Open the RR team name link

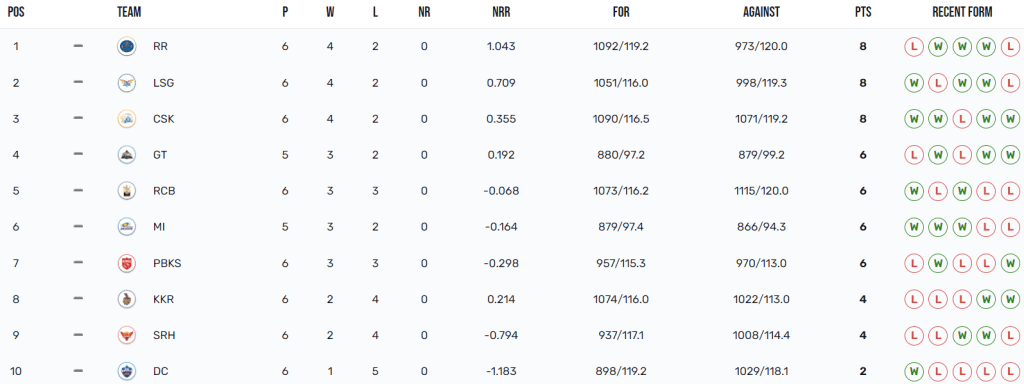tap(160, 47)
